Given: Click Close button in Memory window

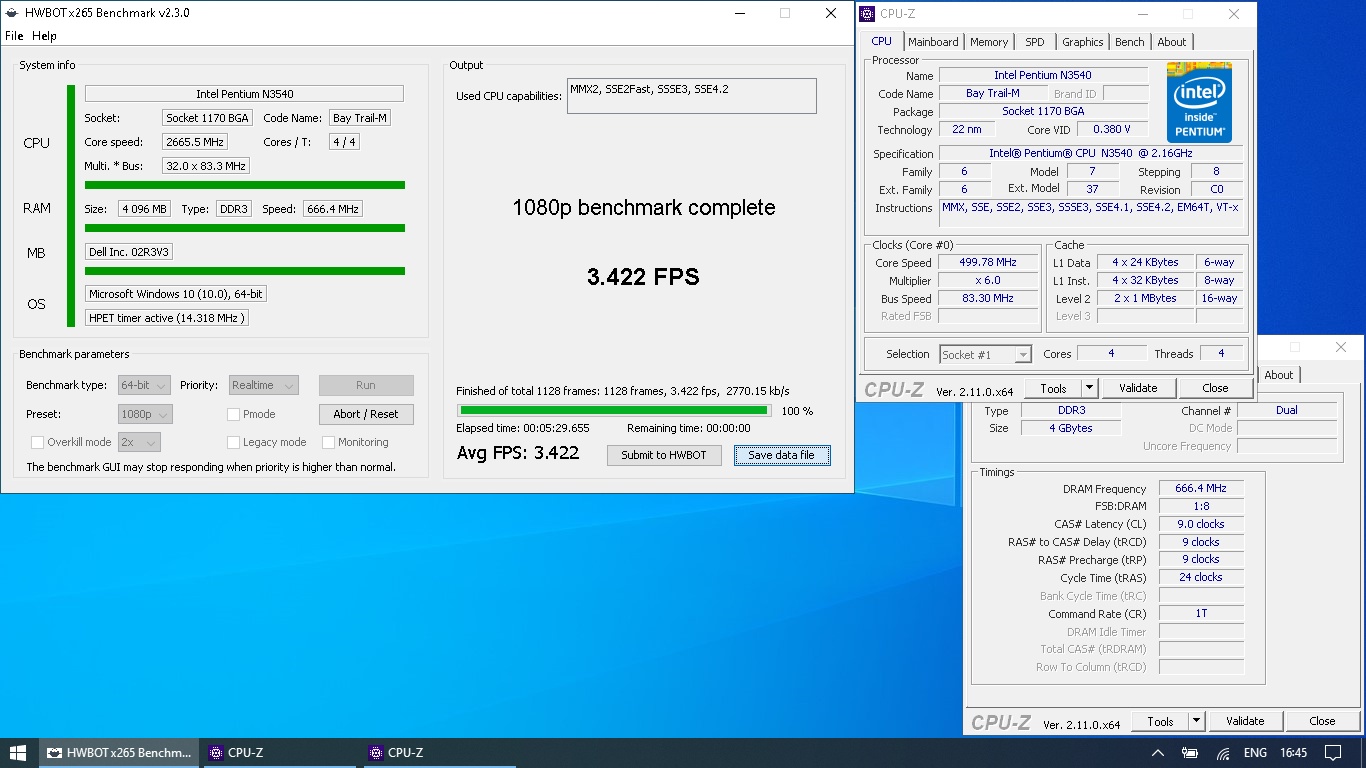Looking at the screenshot, I should tap(1322, 721).
